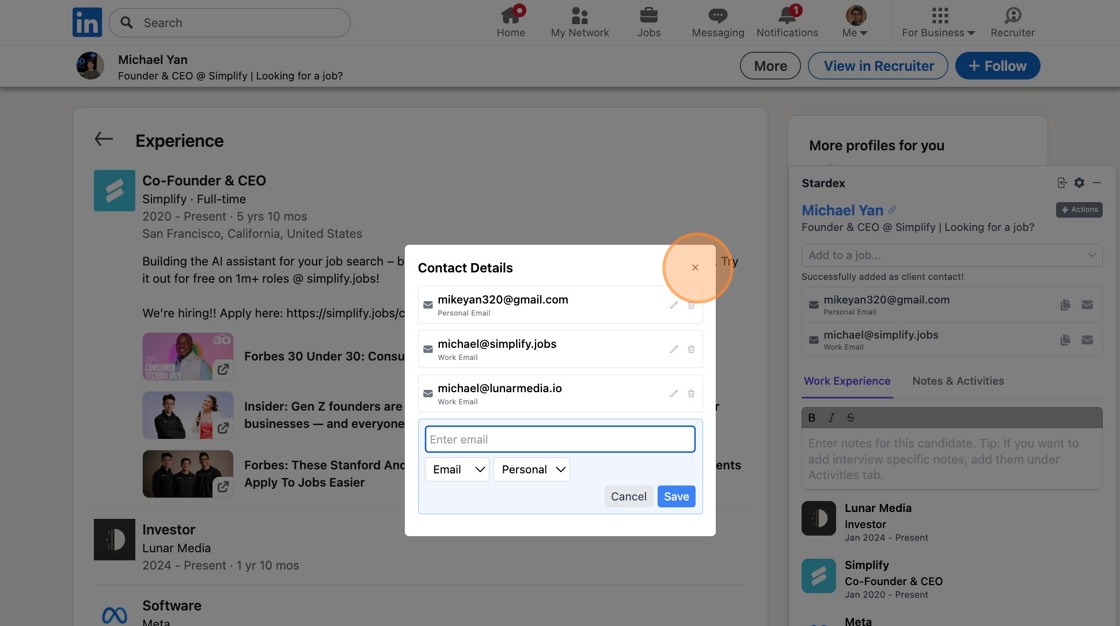
Task: Expand the Add to a job dropdown
Action: click(951, 255)
